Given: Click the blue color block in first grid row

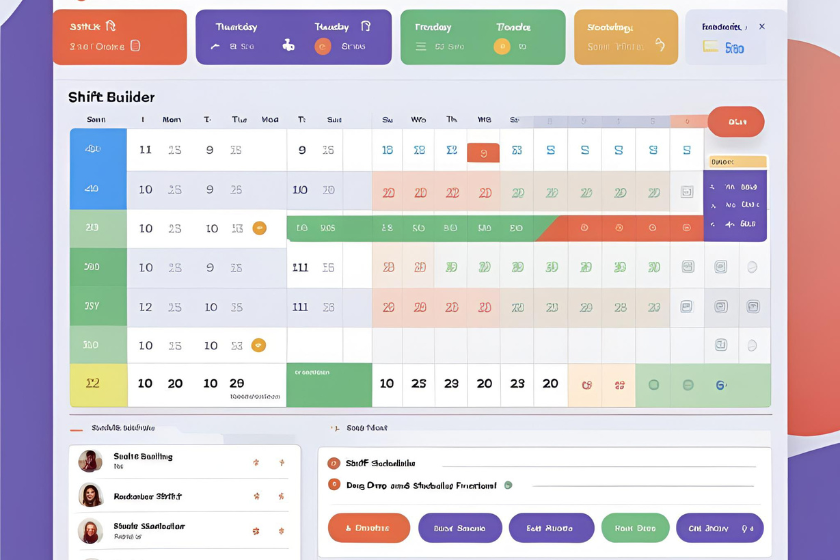Looking at the screenshot, I should pyautogui.click(x=98, y=150).
